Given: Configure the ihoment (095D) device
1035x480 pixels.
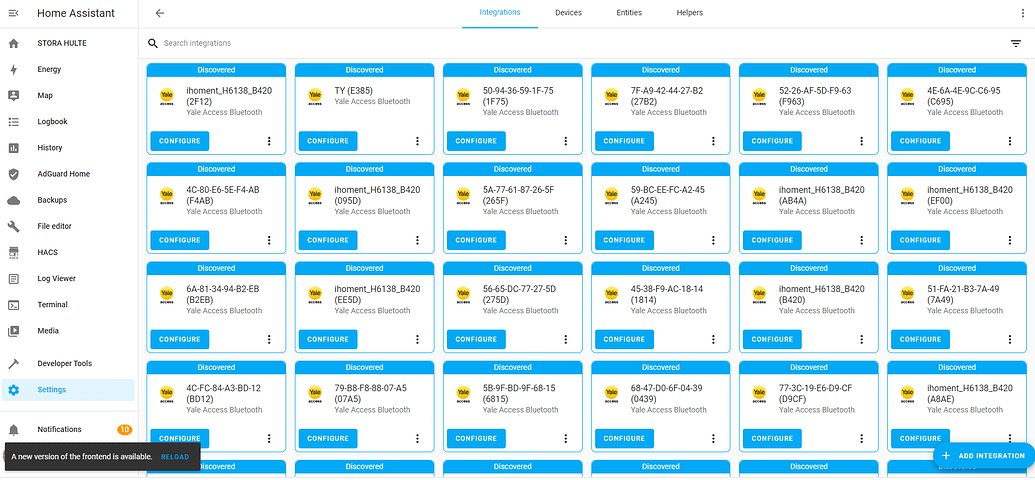Looking at the screenshot, I should click(328, 240).
